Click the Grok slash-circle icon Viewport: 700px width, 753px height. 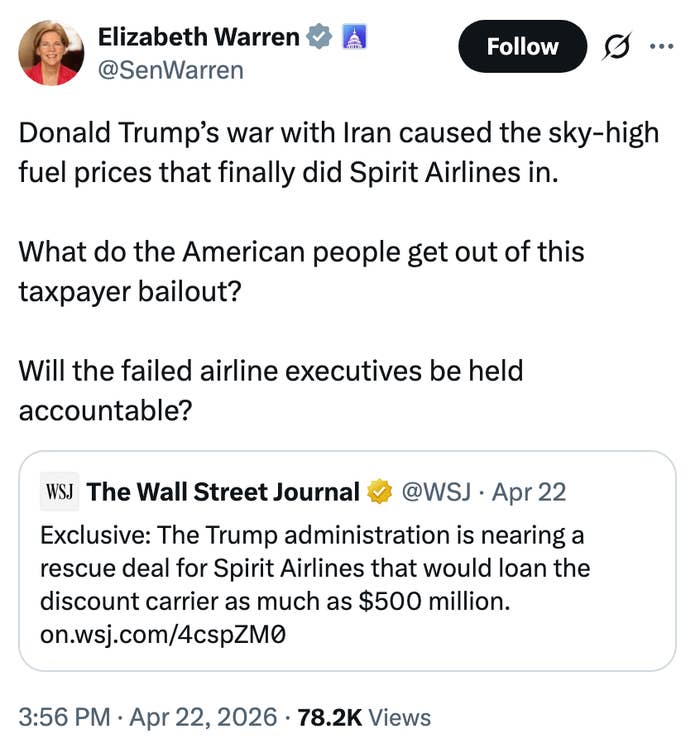pos(614,47)
